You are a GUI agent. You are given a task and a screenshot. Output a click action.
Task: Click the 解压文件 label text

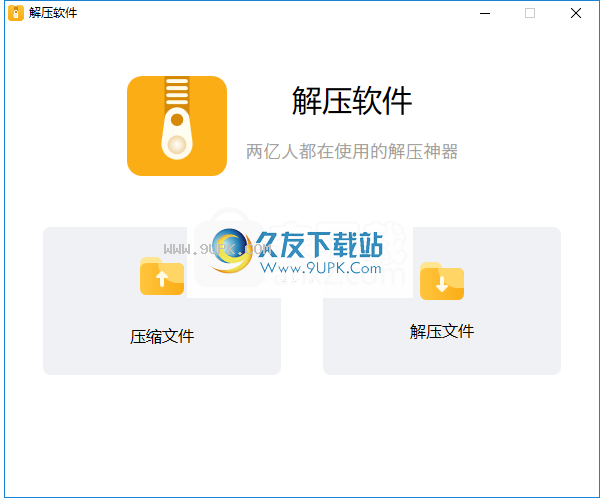(x=442, y=331)
